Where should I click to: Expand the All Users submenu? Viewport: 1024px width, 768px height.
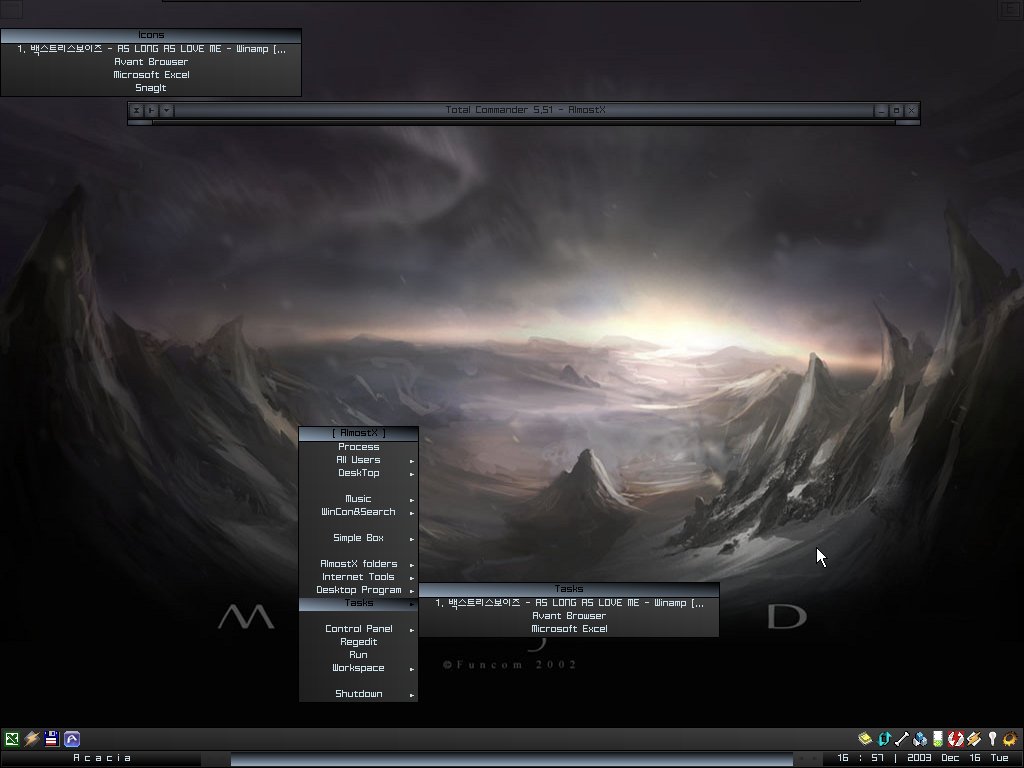[x=359, y=460]
